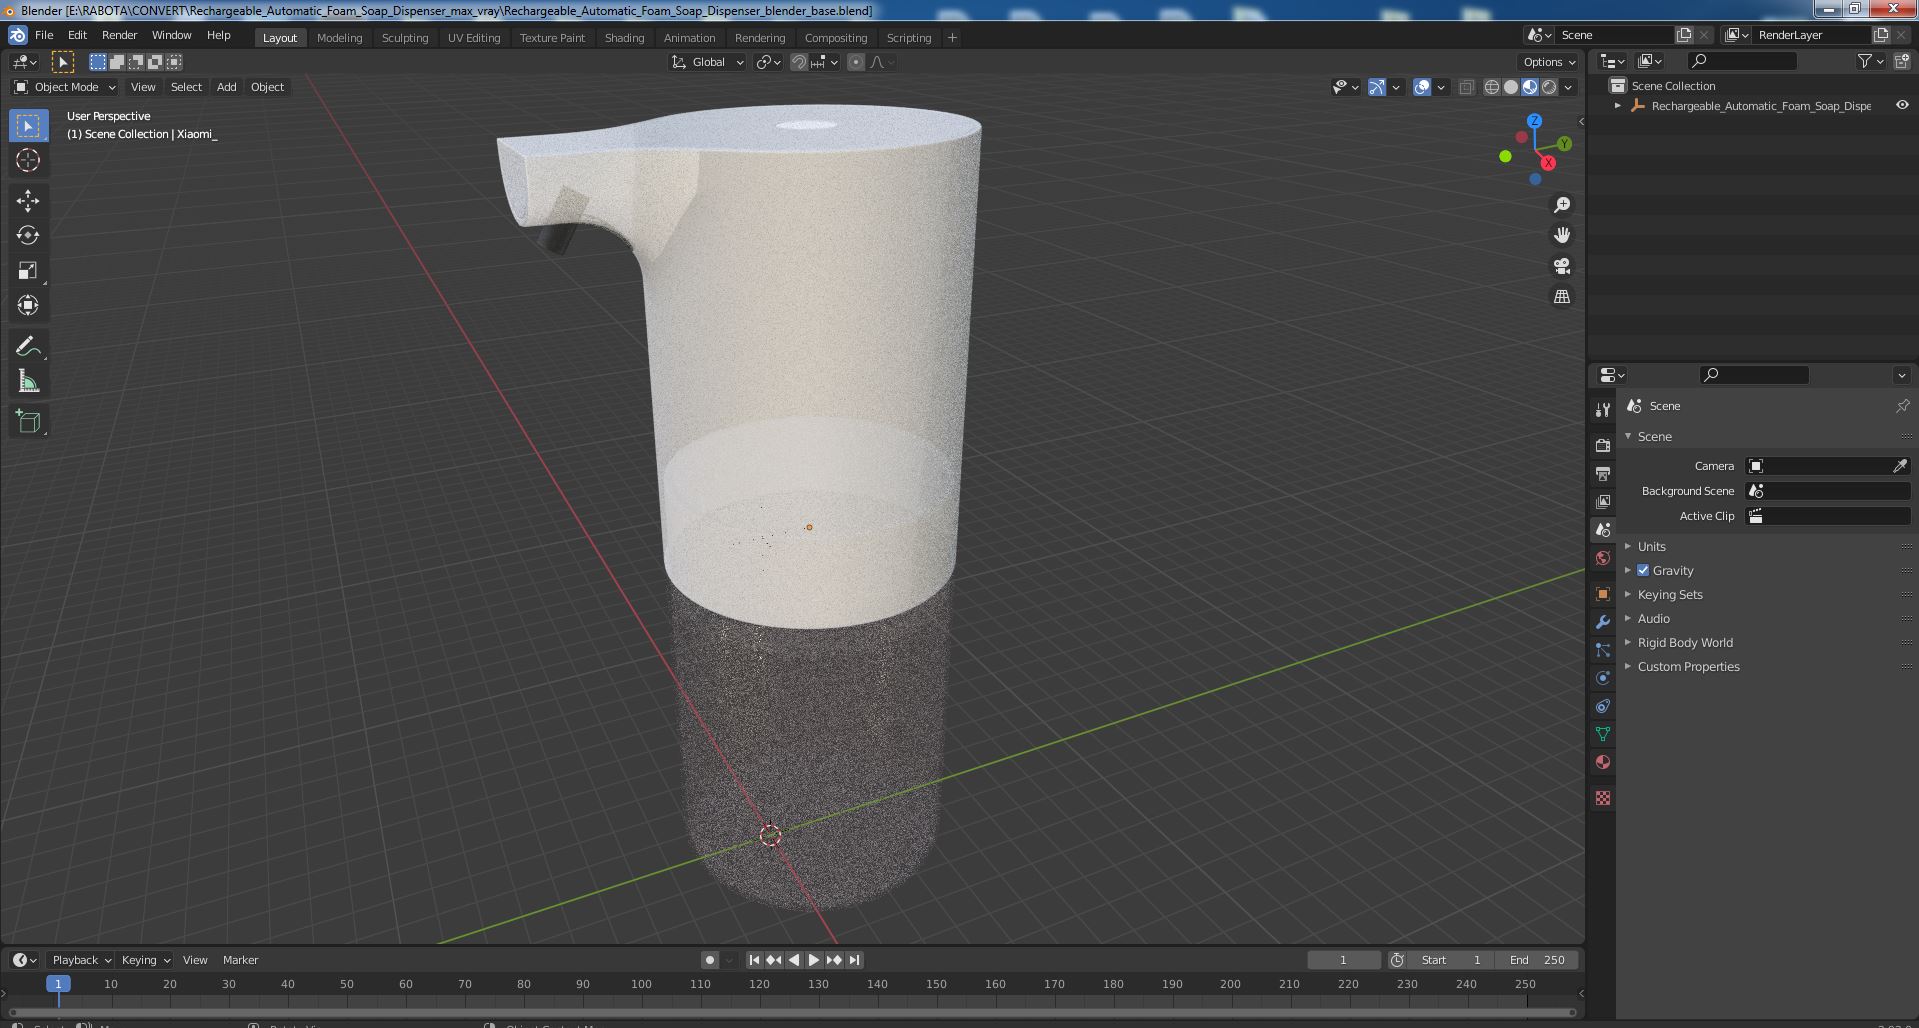The width and height of the screenshot is (1919, 1028).
Task: Activate the Move tool
Action: coord(28,201)
